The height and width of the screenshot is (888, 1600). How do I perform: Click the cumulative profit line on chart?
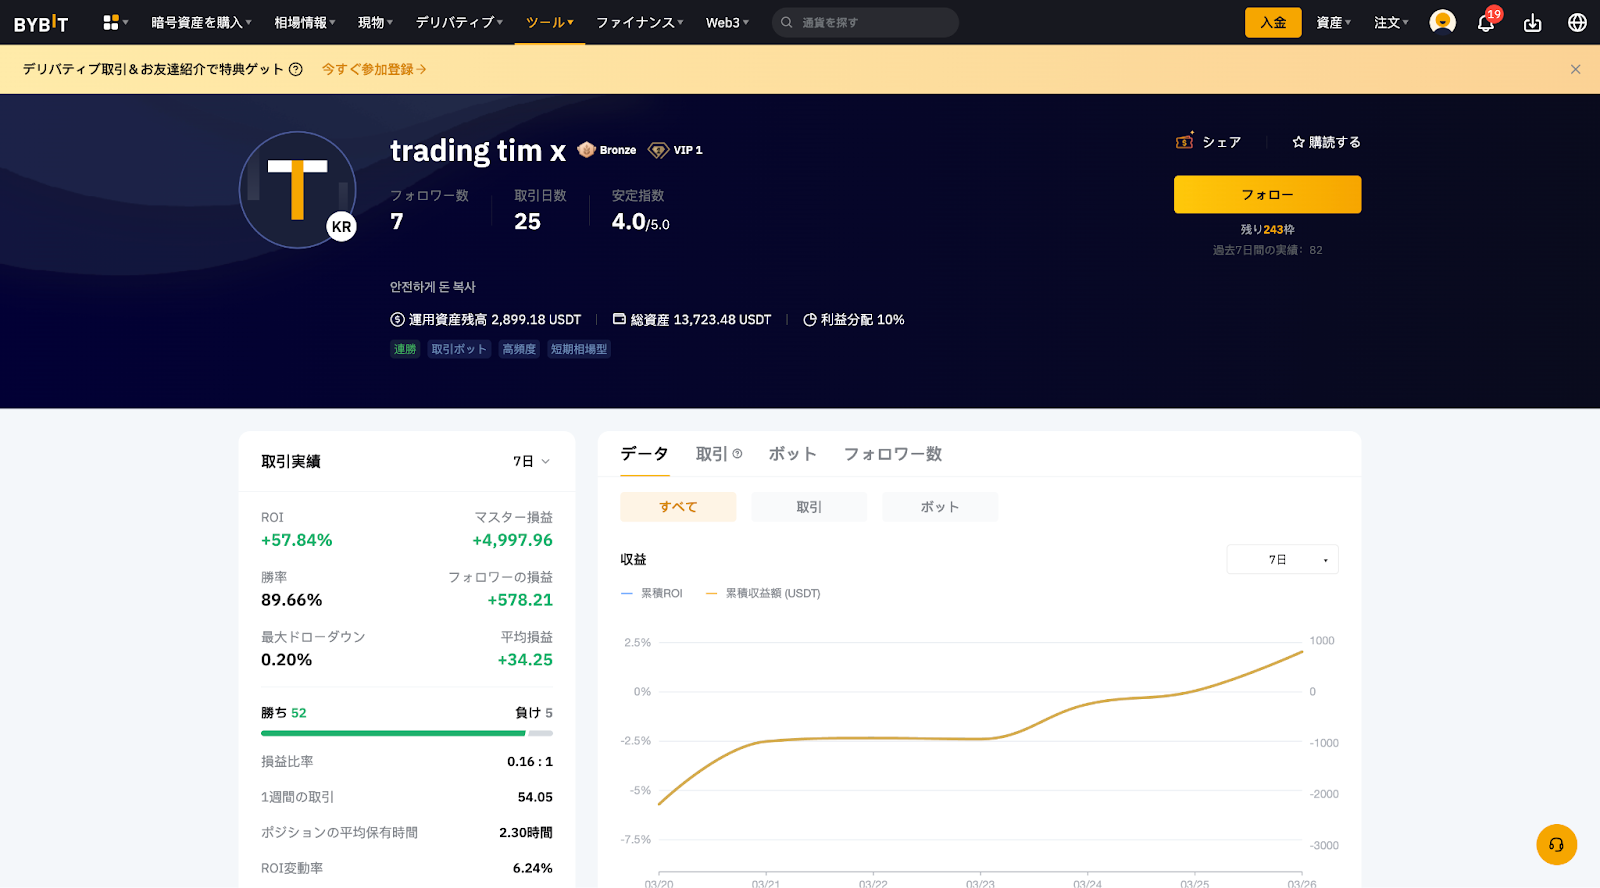[x=980, y=739]
